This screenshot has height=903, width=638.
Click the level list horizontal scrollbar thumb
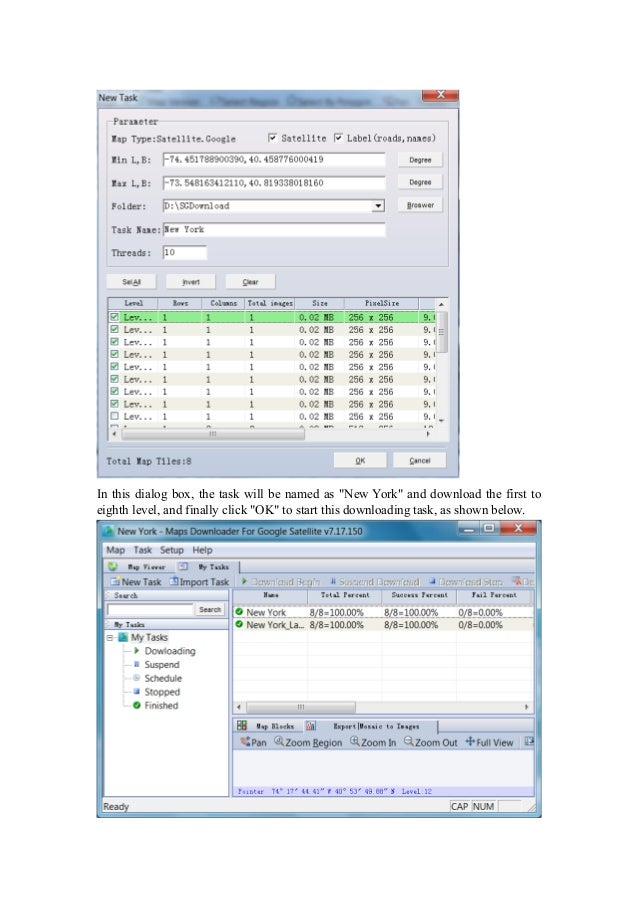click(212, 434)
